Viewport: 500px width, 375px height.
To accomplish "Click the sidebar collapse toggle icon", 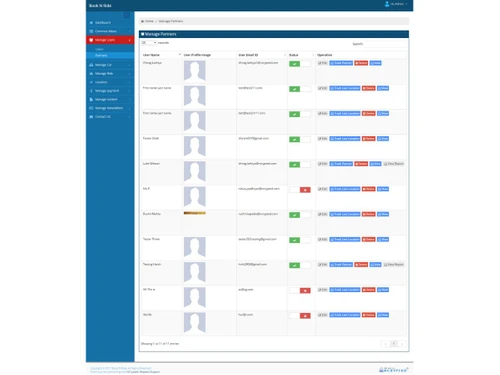I will 127,15.
